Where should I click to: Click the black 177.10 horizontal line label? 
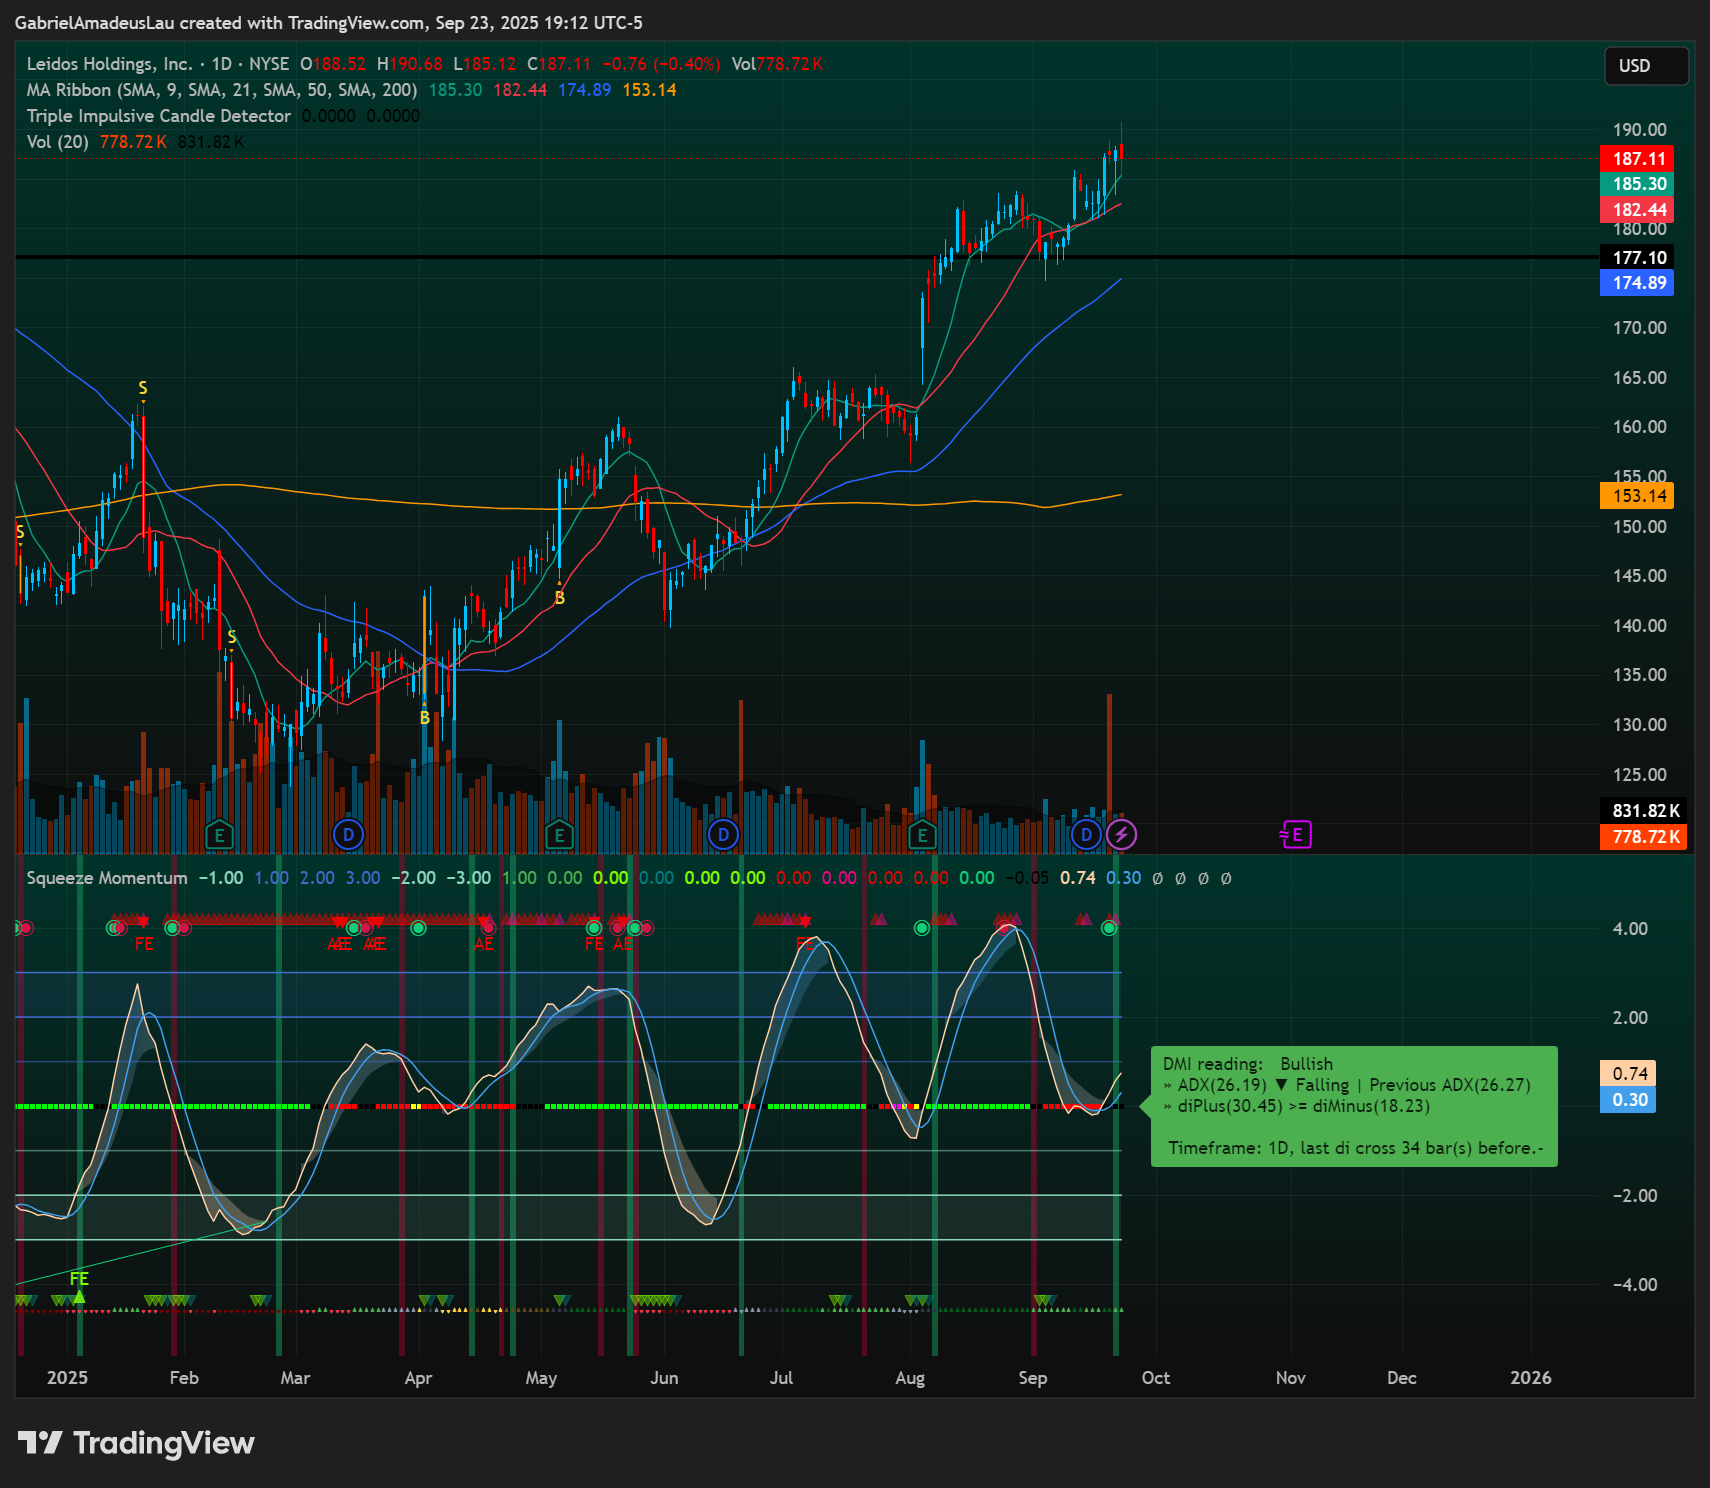click(x=1637, y=258)
